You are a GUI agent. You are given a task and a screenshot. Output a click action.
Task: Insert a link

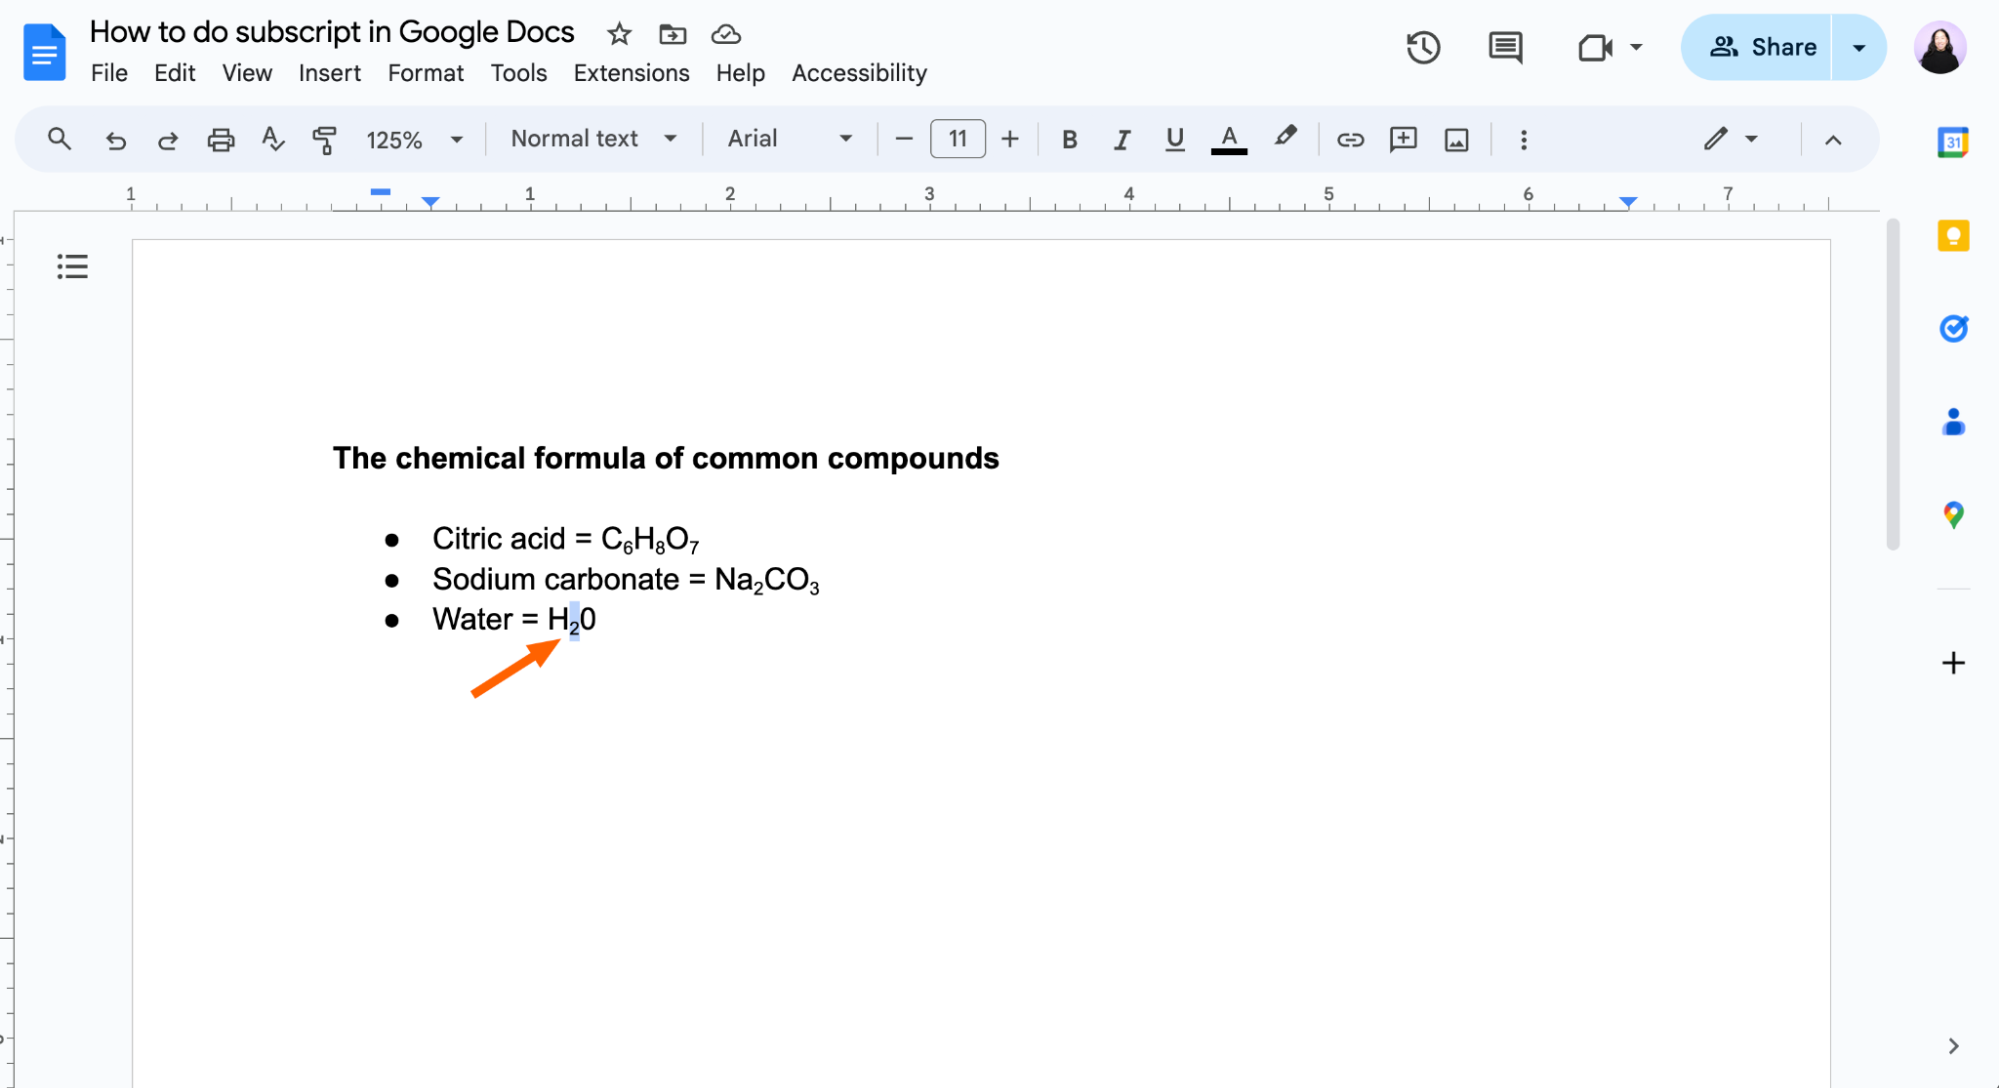(x=1350, y=139)
